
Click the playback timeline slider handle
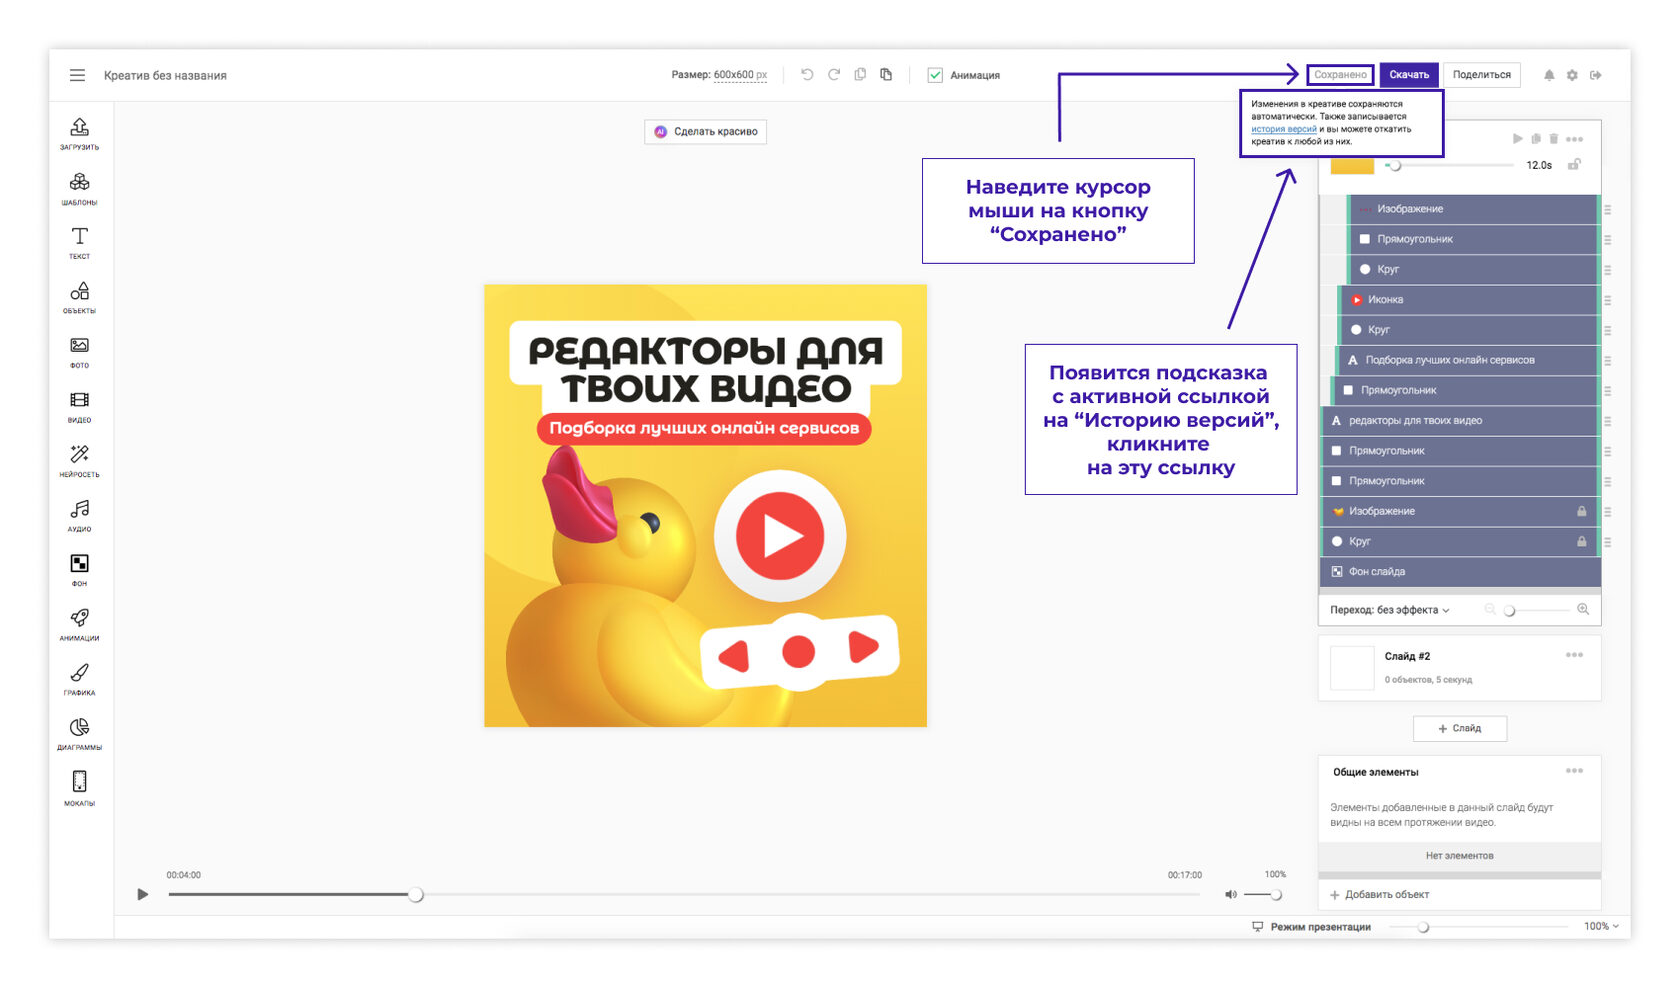[x=416, y=894]
